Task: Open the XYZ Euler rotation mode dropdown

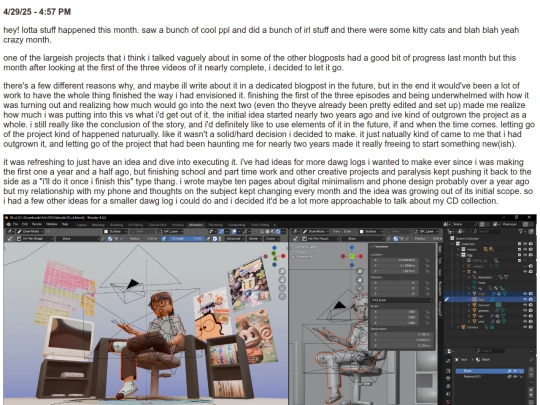Action: (x=402, y=300)
